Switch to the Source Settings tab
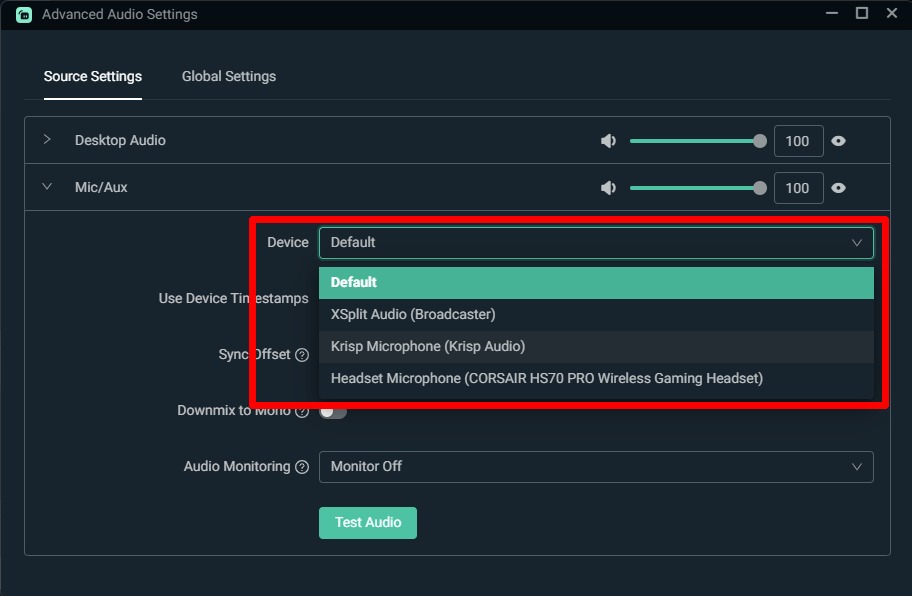 (x=92, y=76)
